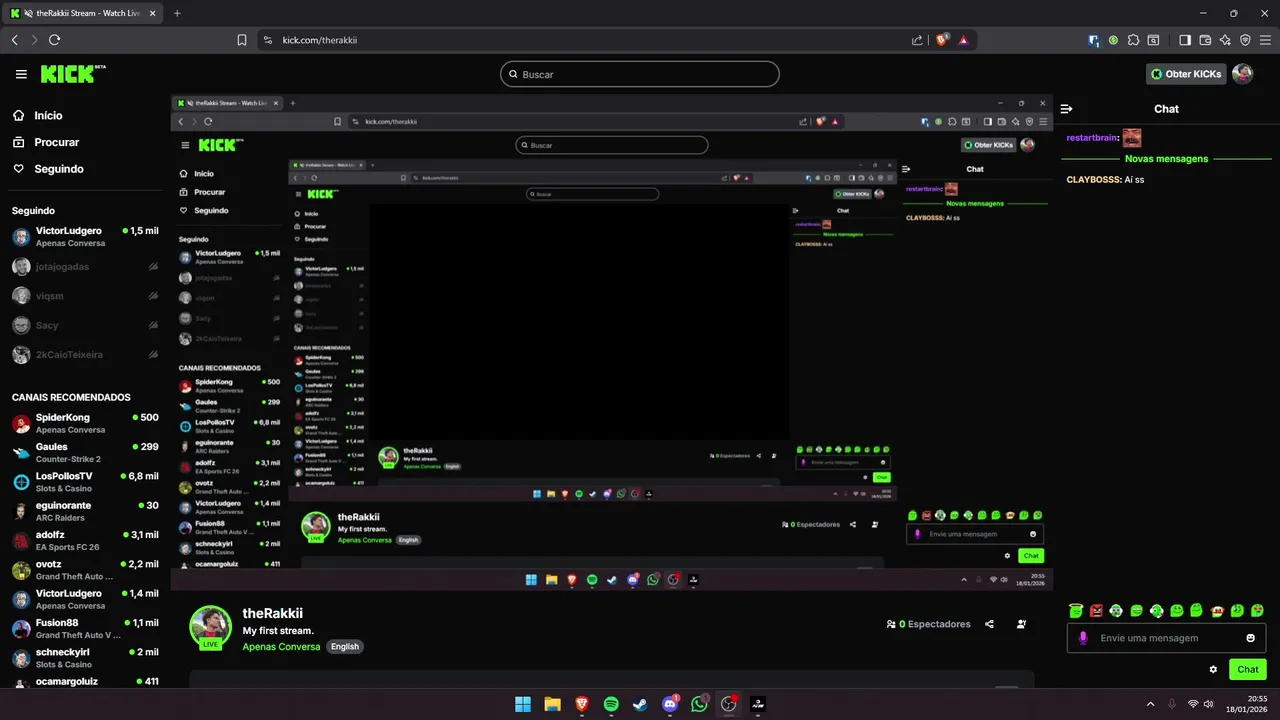Screen dimensions: 1280x720
Task: Open offline channel viqsm in main sidebar
Action: 85,296
